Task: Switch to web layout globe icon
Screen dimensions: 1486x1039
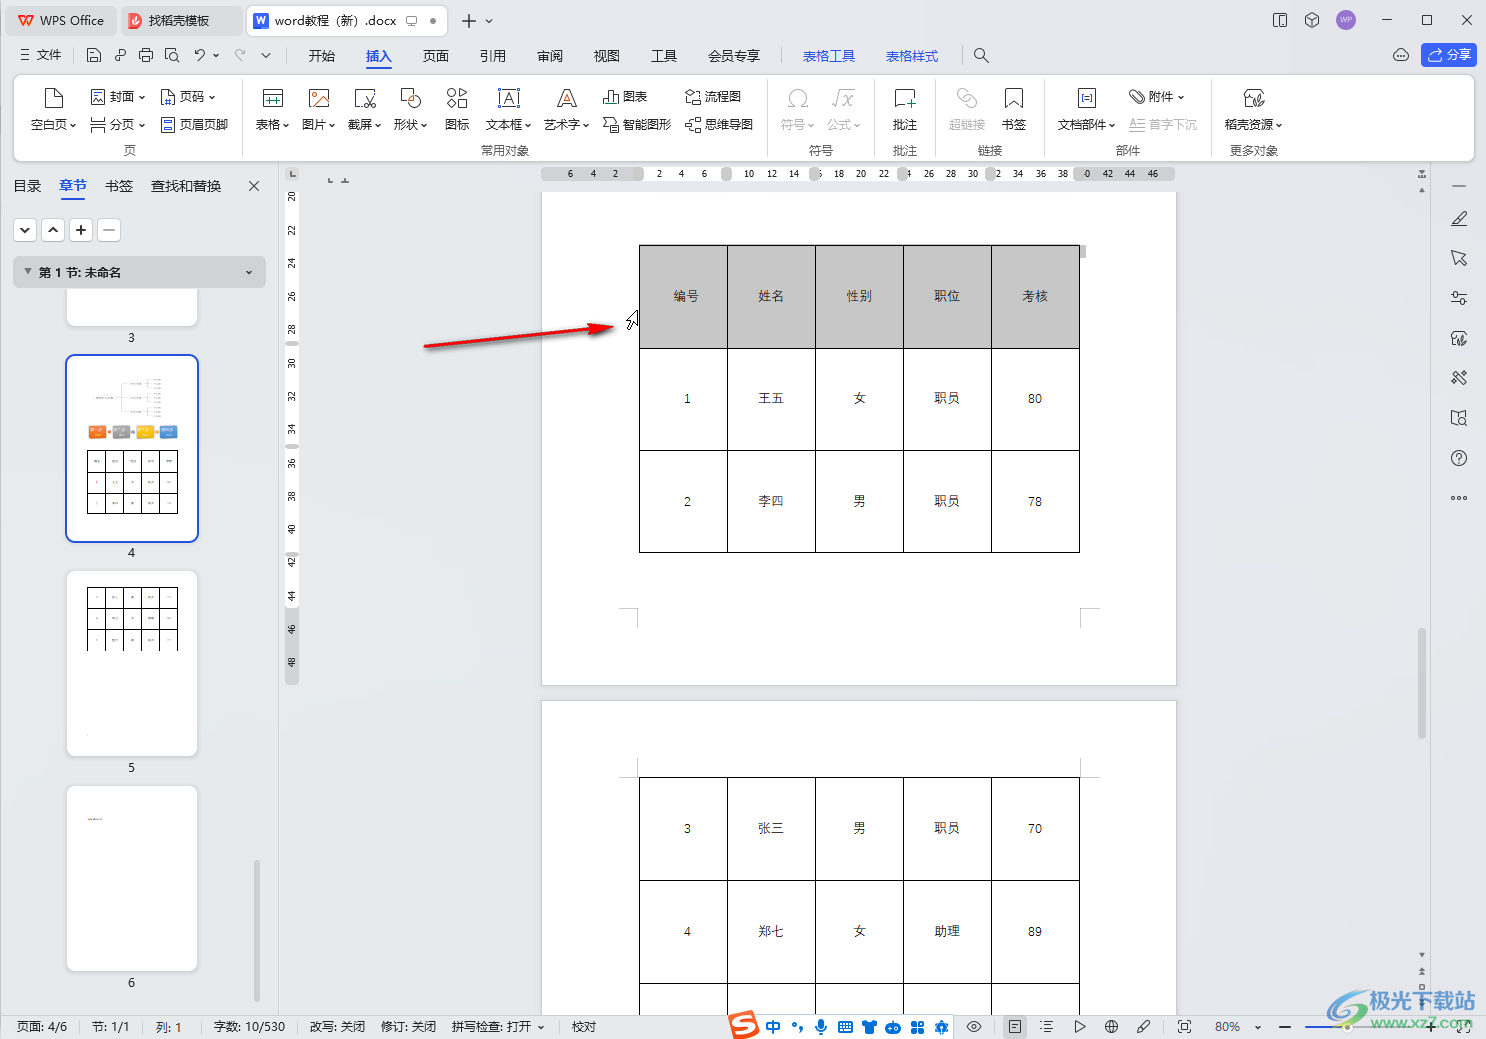Action: pos(1111,1027)
